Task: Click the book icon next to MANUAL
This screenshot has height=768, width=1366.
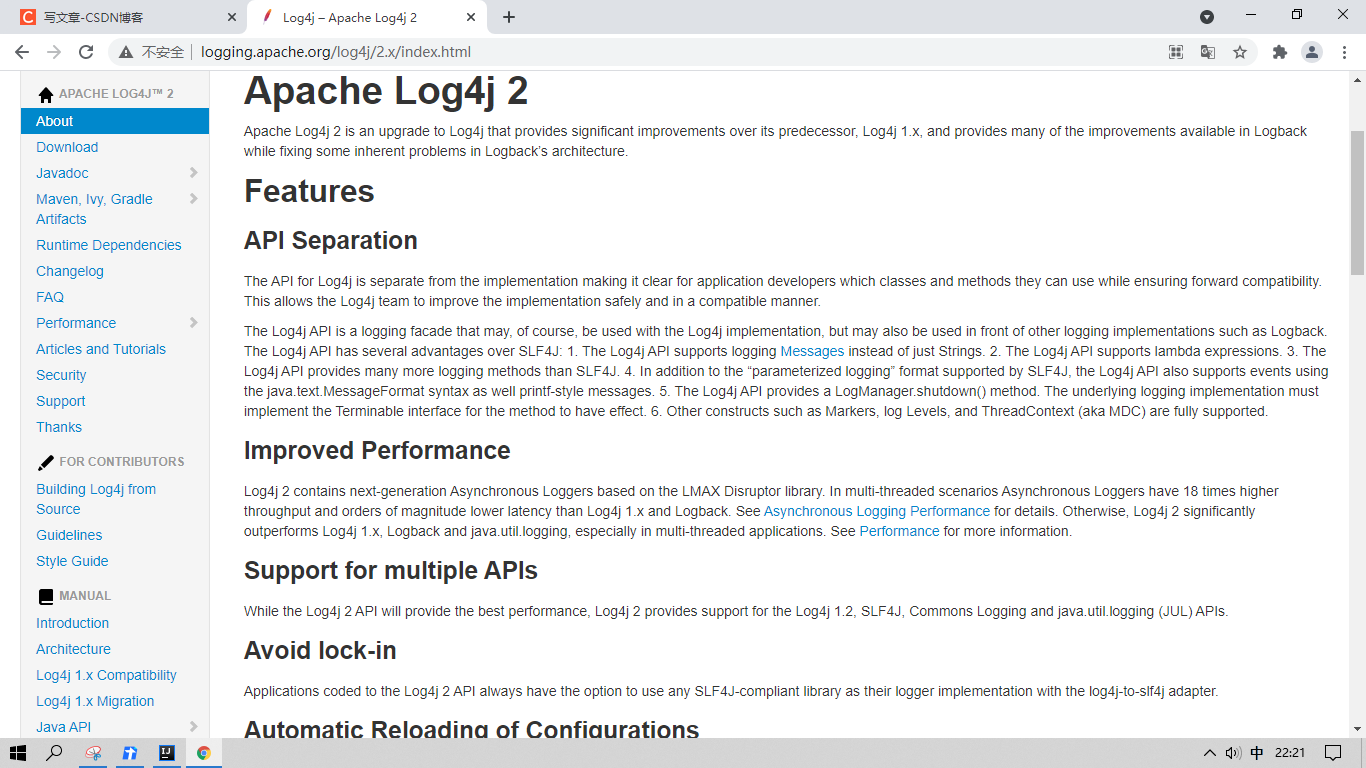Action: point(45,596)
